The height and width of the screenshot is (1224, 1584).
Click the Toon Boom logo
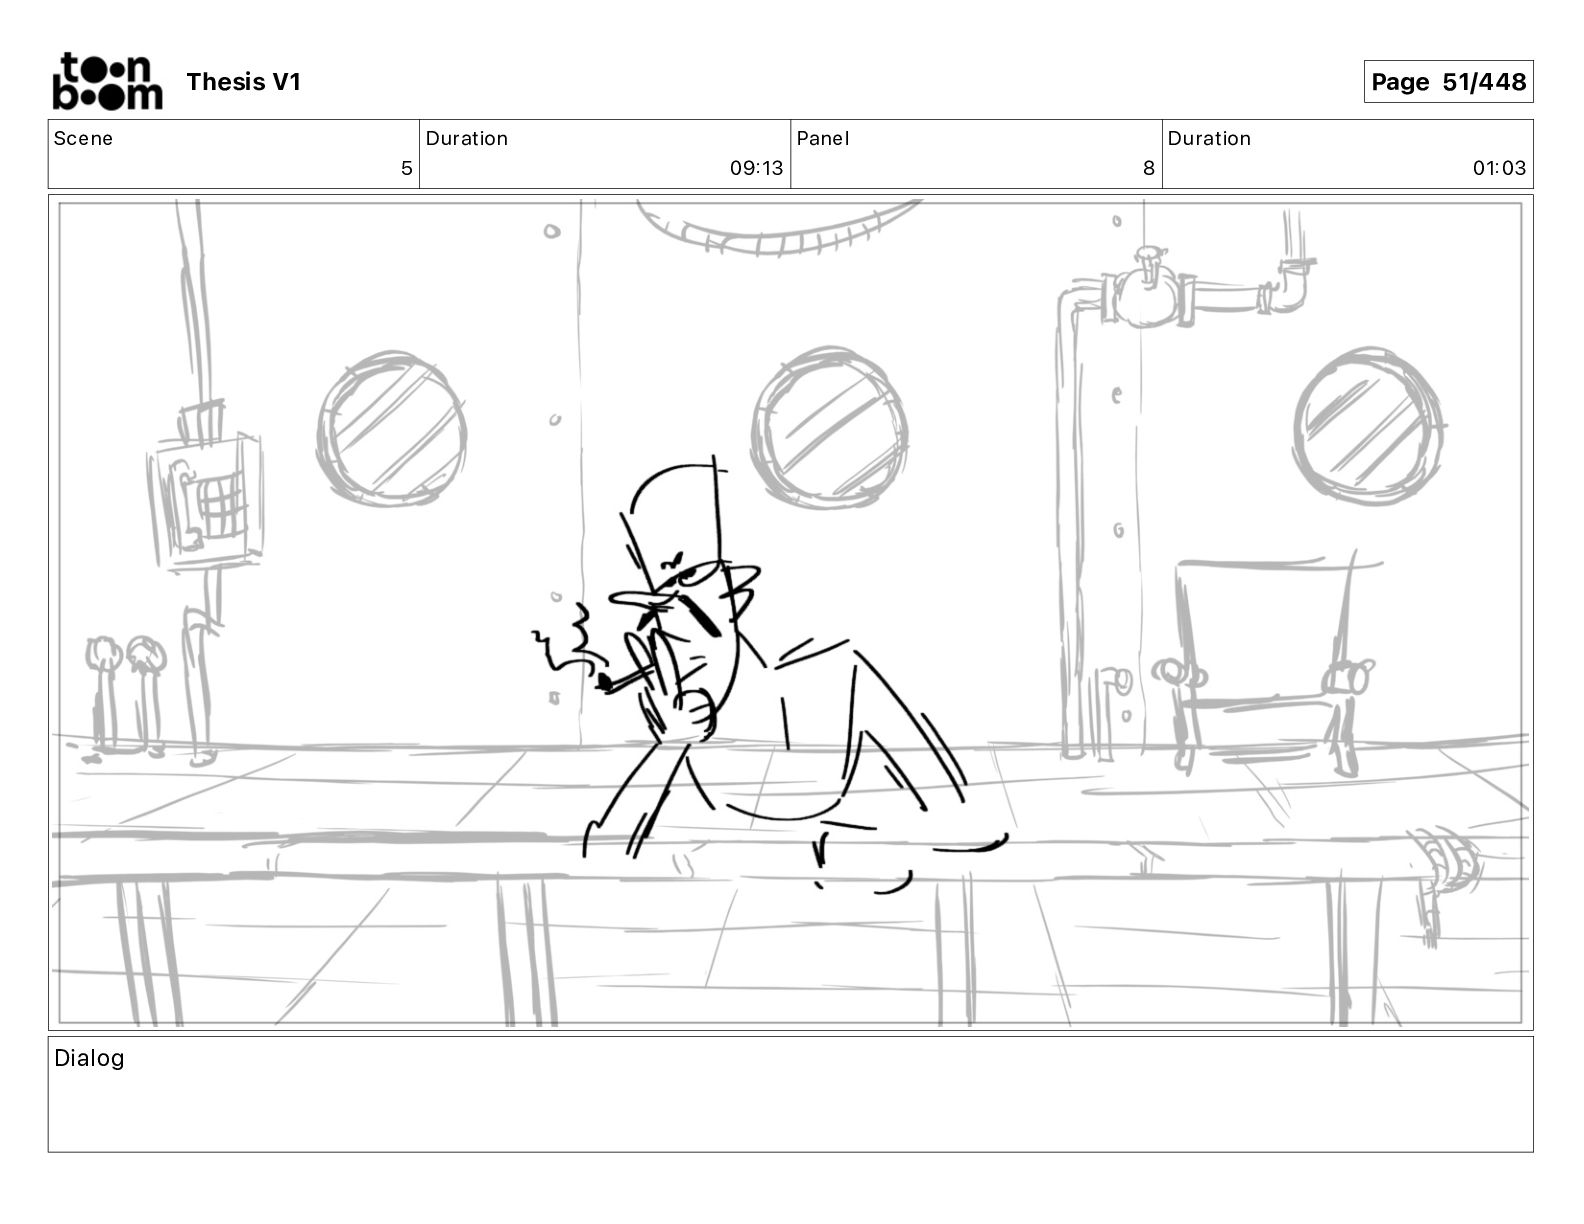tap(107, 81)
